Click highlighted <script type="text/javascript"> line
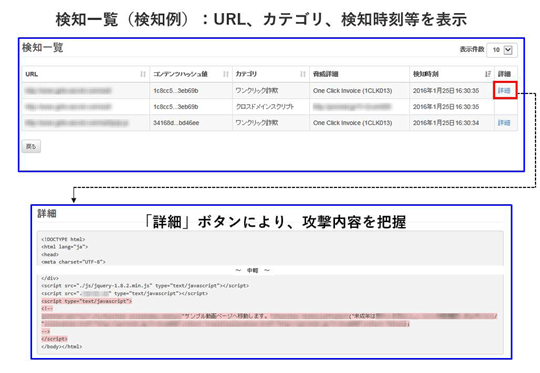Image resolution: width=540 pixels, height=373 pixels. click(86, 301)
